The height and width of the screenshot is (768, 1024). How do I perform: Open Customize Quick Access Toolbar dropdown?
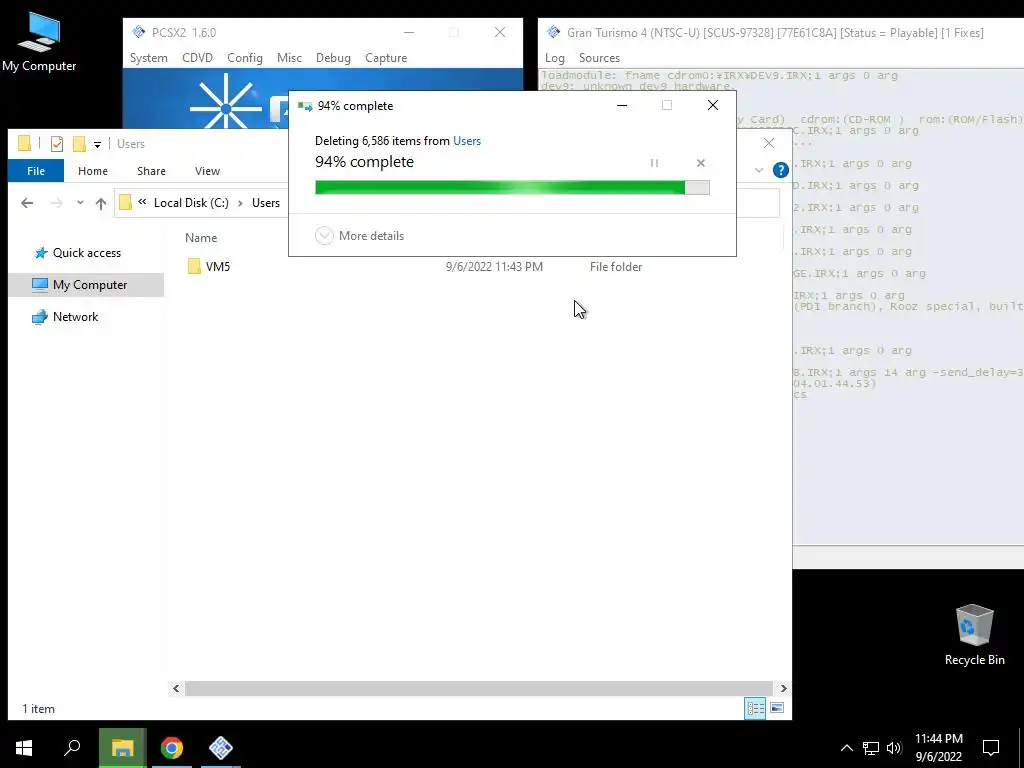(97, 144)
